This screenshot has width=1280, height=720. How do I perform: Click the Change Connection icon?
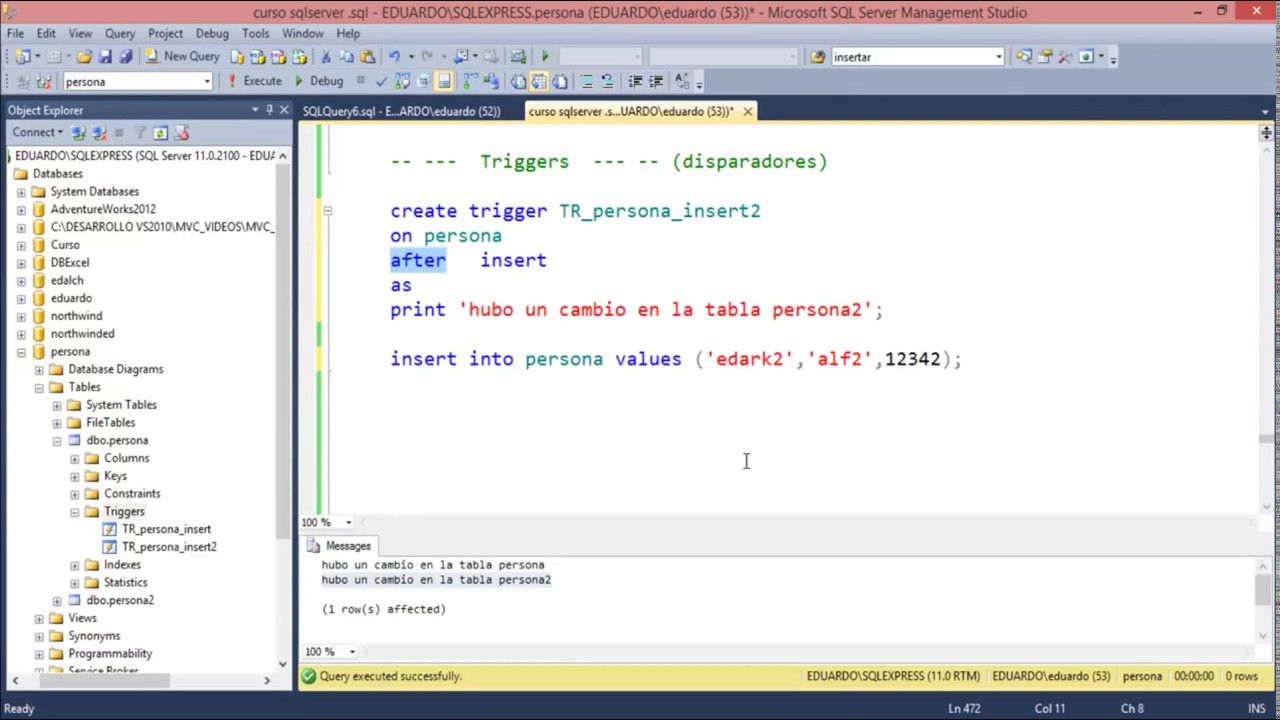pyautogui.click(x=43, y=81)
